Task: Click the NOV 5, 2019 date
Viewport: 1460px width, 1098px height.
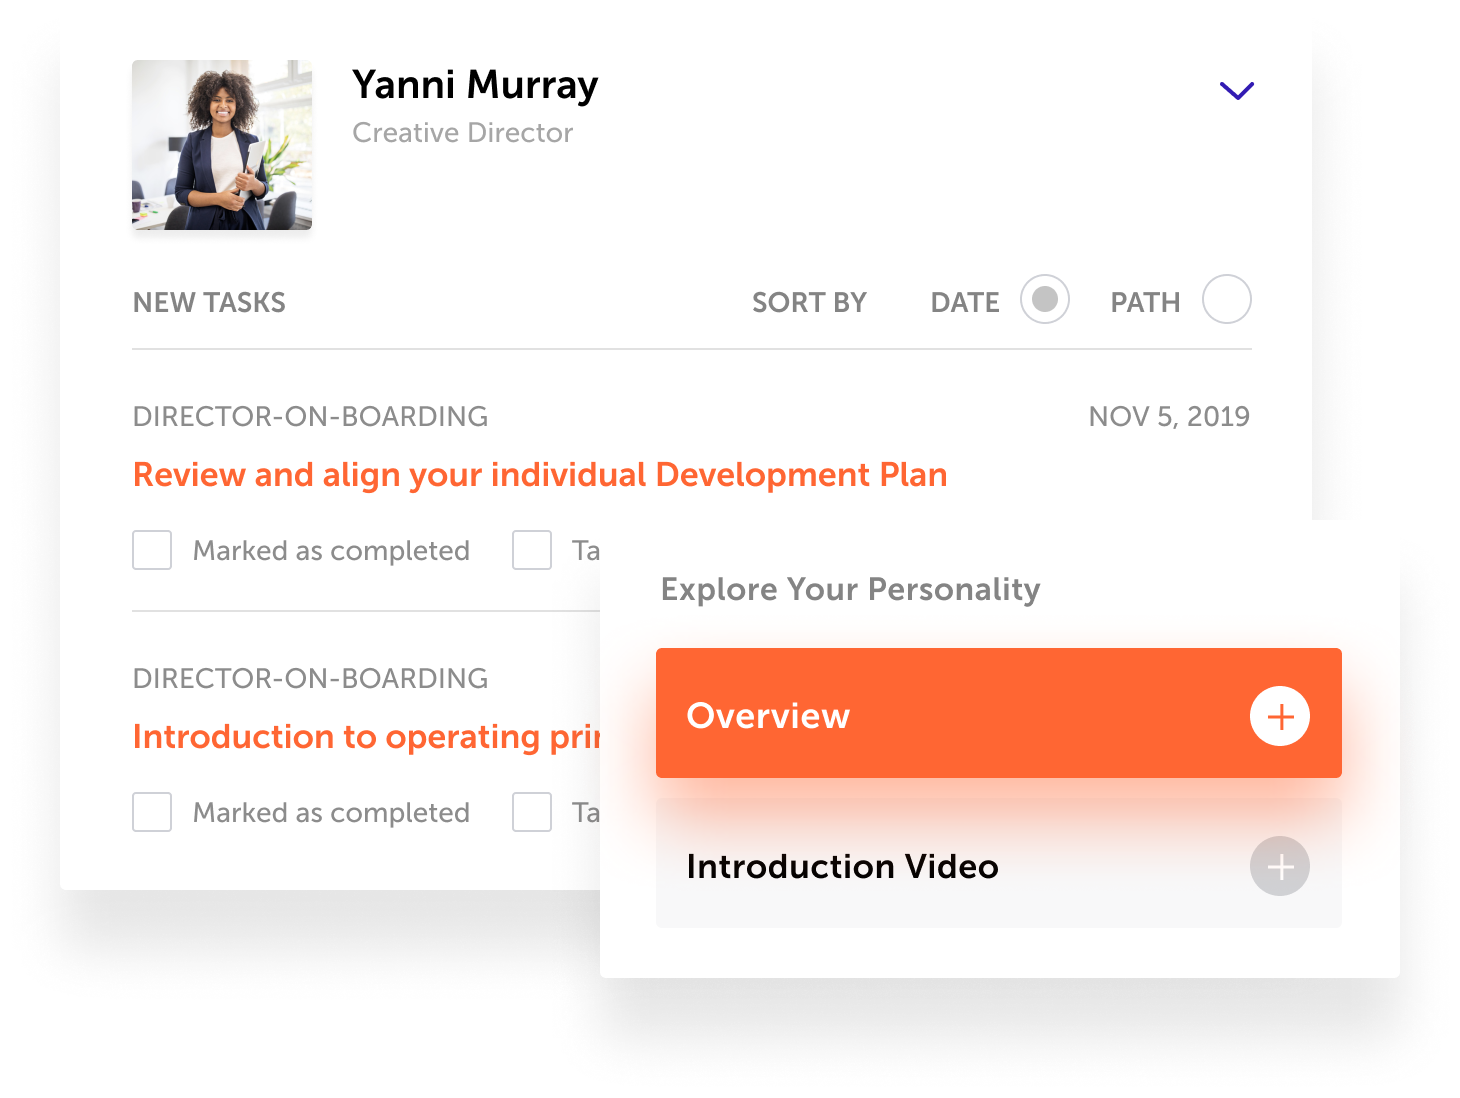Action: 1169,416
